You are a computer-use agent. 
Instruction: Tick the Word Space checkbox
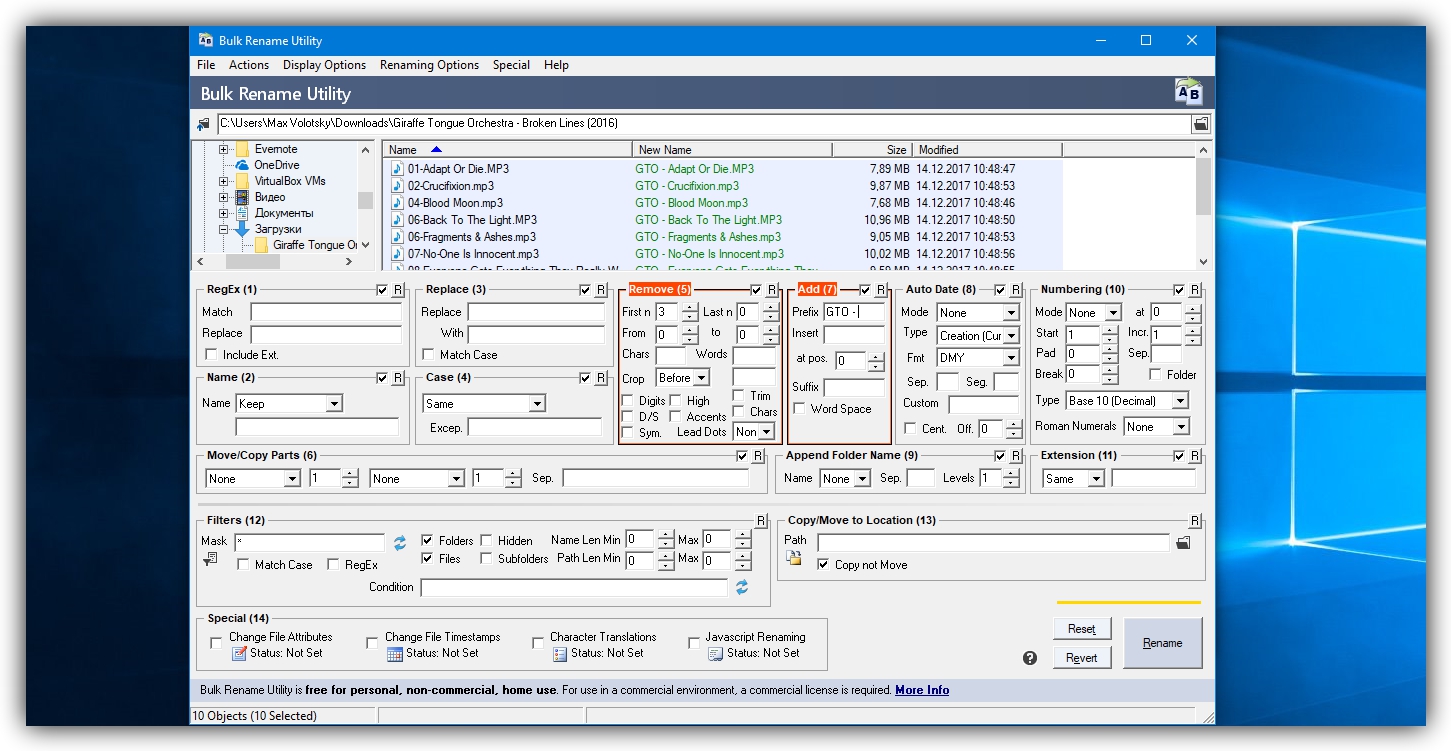point(799,409)
